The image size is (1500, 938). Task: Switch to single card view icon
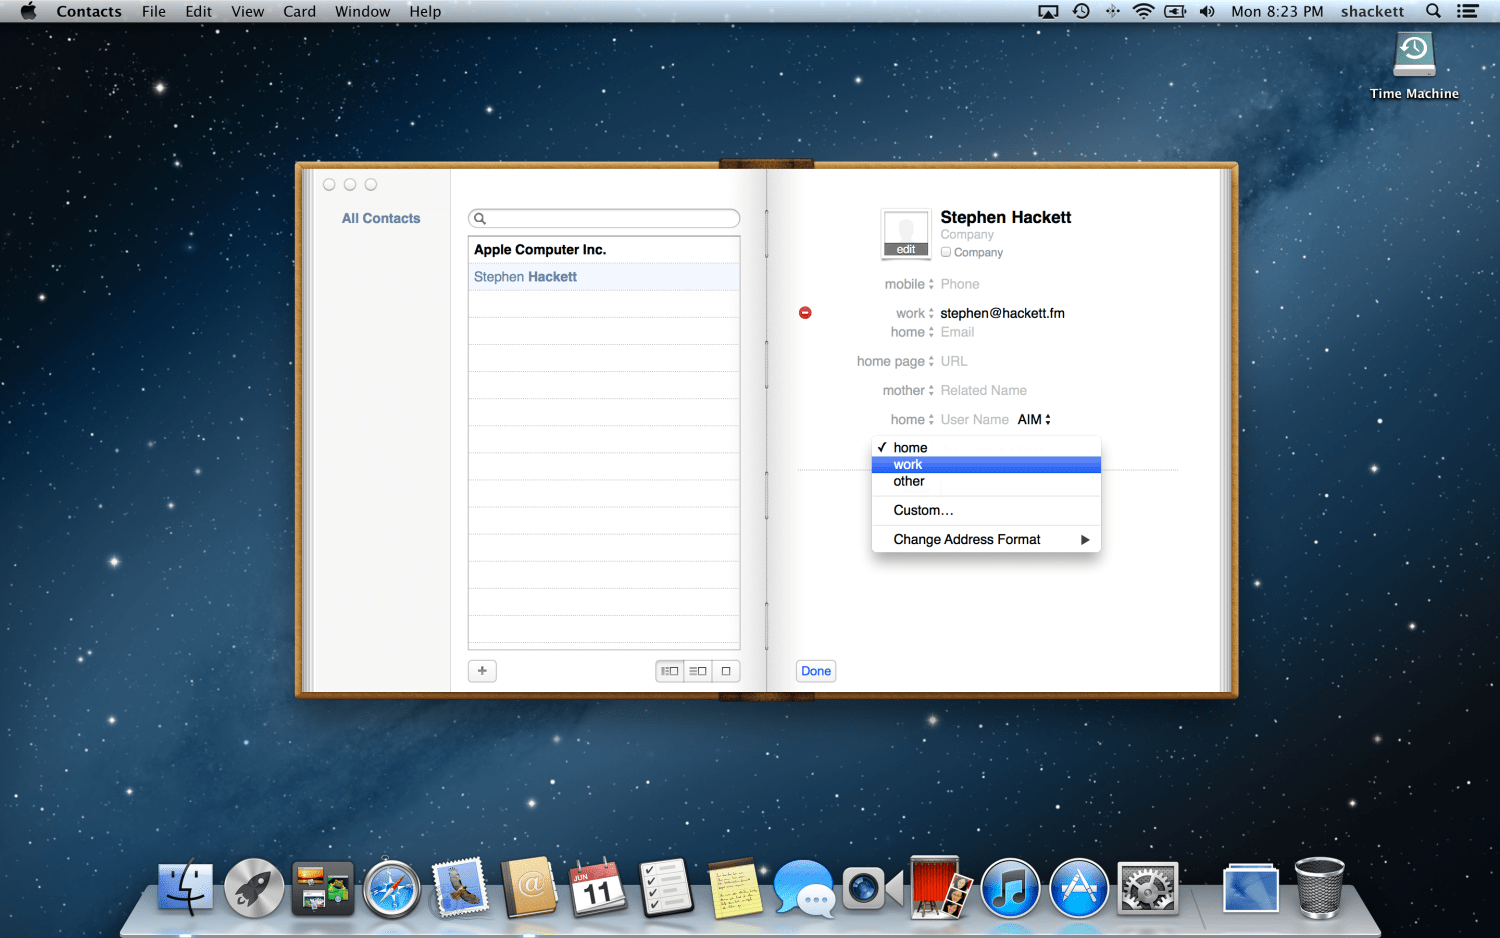(726, 671)
